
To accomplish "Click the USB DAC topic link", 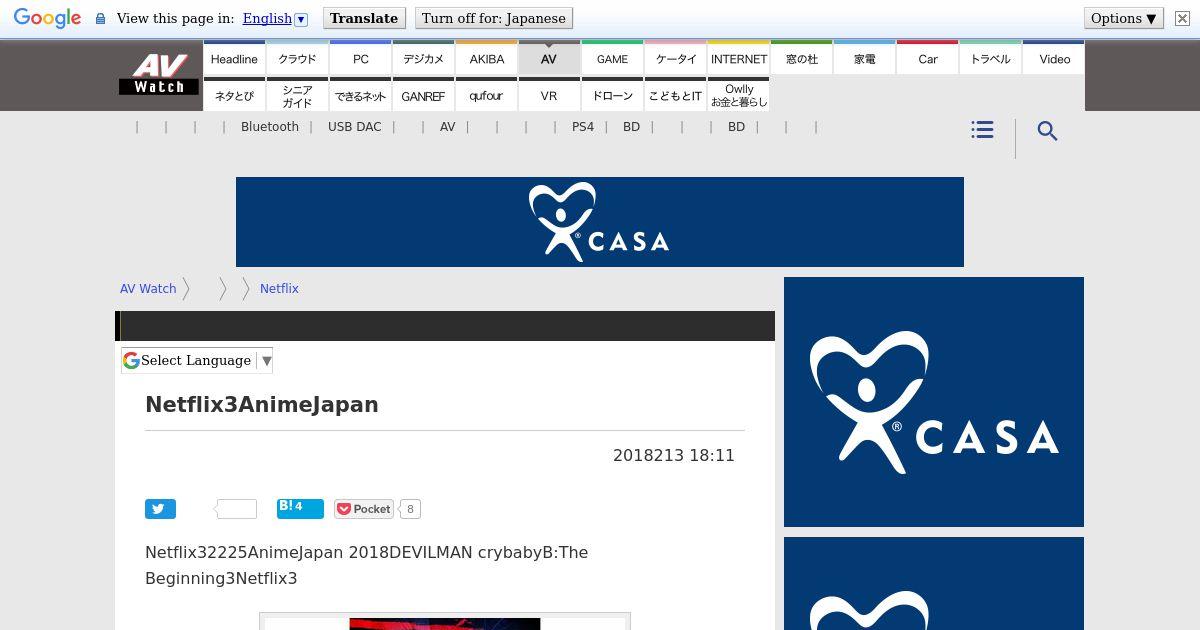I will (354, 127).
